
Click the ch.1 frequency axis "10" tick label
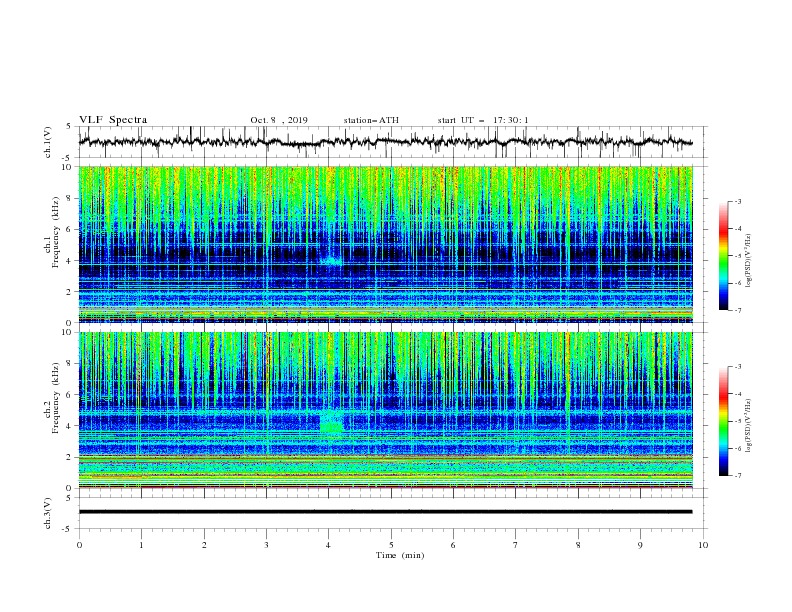[68, 167]
